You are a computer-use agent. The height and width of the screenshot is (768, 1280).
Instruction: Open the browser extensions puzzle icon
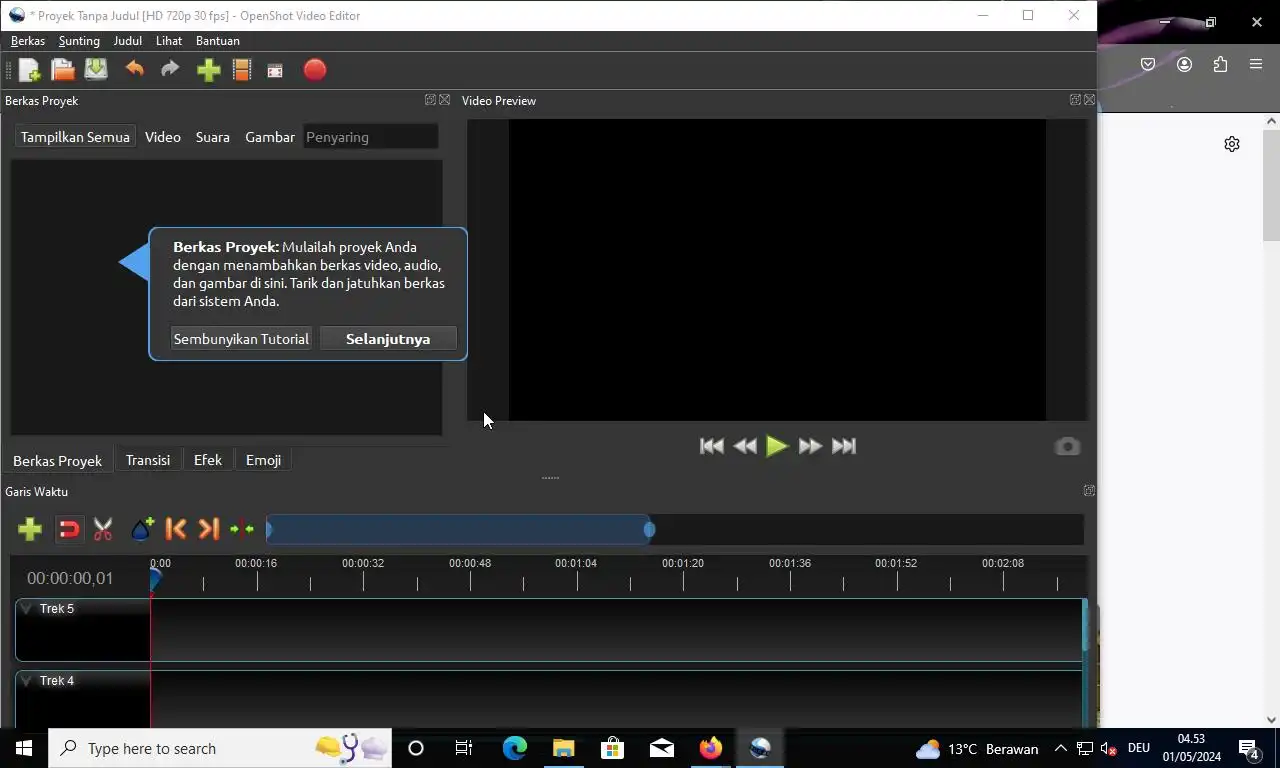1220,64
